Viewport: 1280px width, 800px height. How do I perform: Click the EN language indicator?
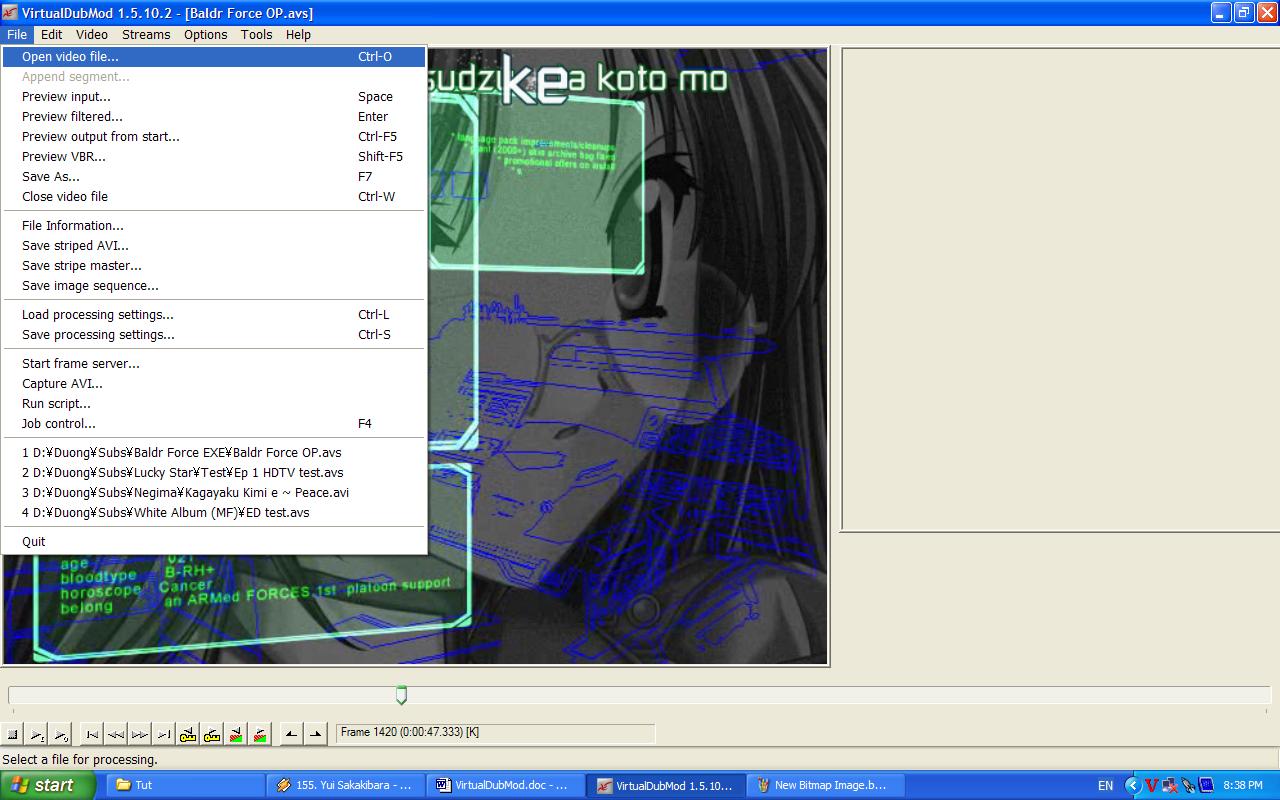click(1105, 786)
